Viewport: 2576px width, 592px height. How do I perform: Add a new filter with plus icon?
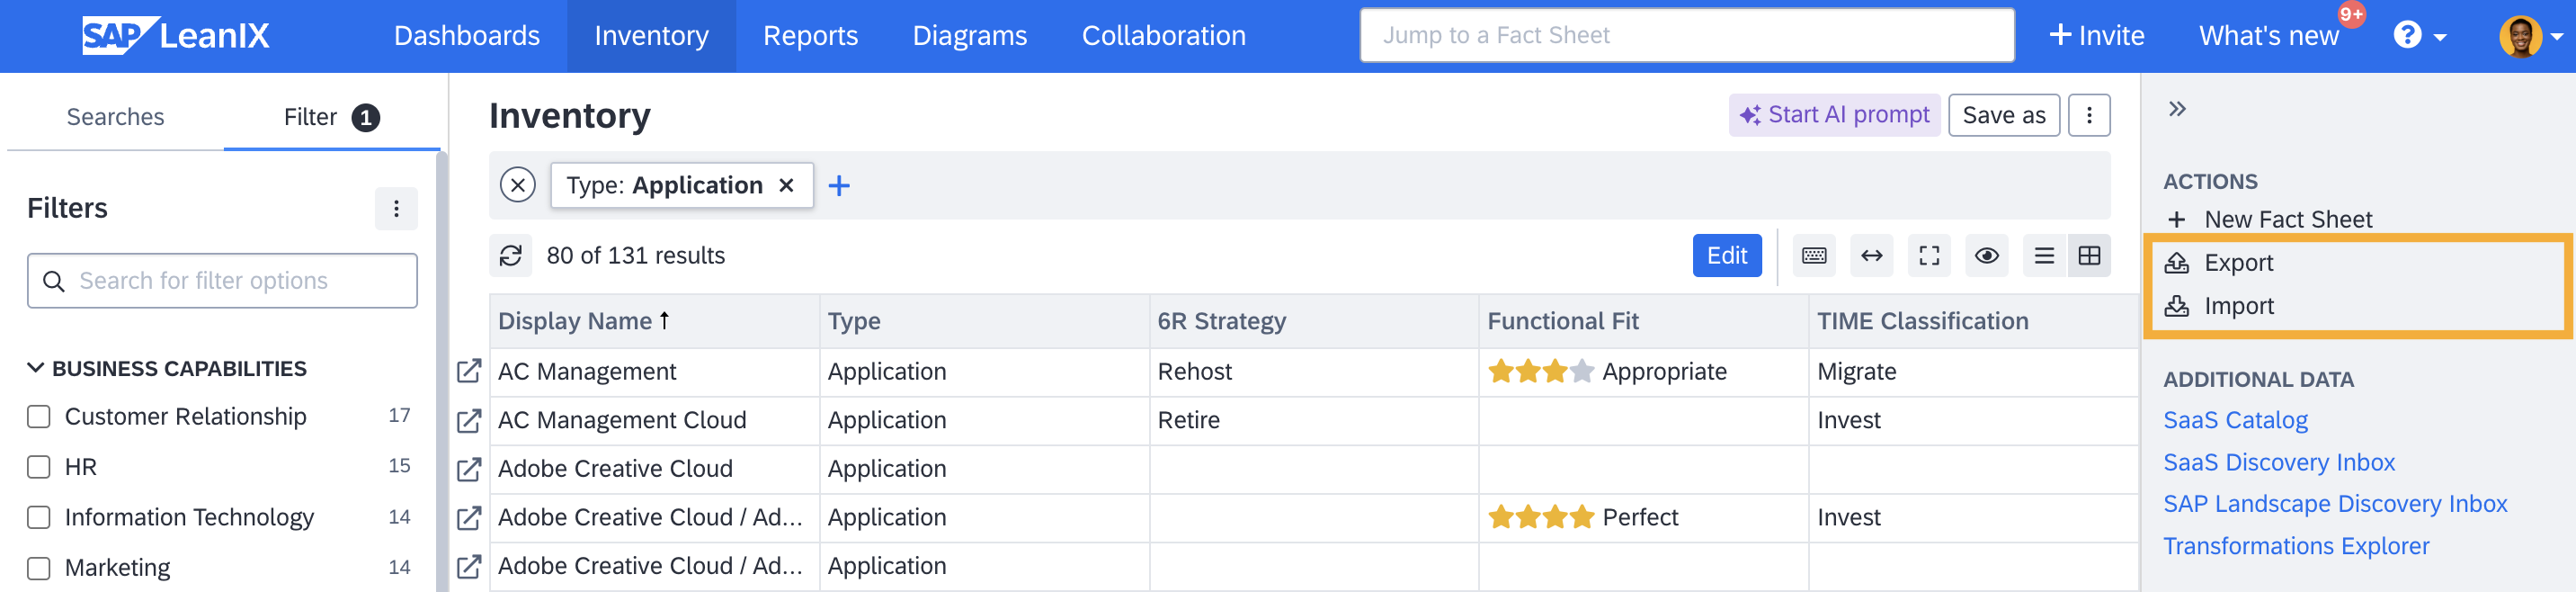click(839, 186)
